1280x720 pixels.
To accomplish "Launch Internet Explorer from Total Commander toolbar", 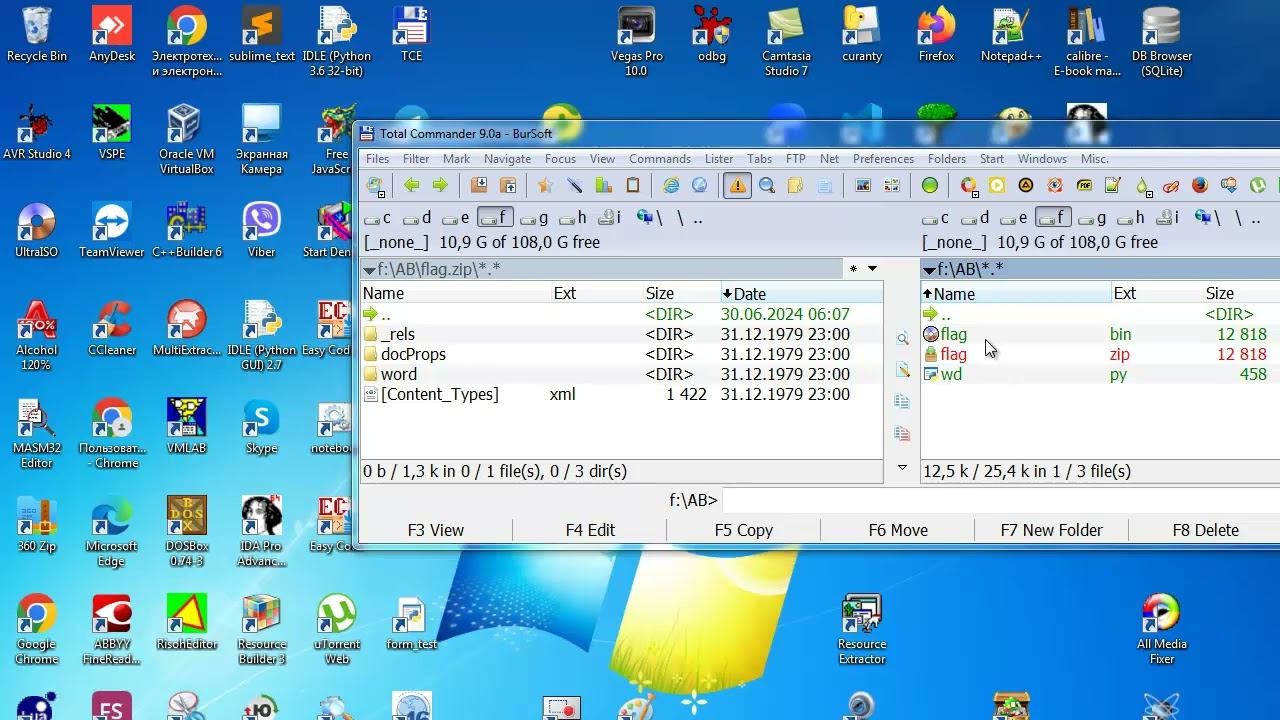I will (x=672, y=185).
